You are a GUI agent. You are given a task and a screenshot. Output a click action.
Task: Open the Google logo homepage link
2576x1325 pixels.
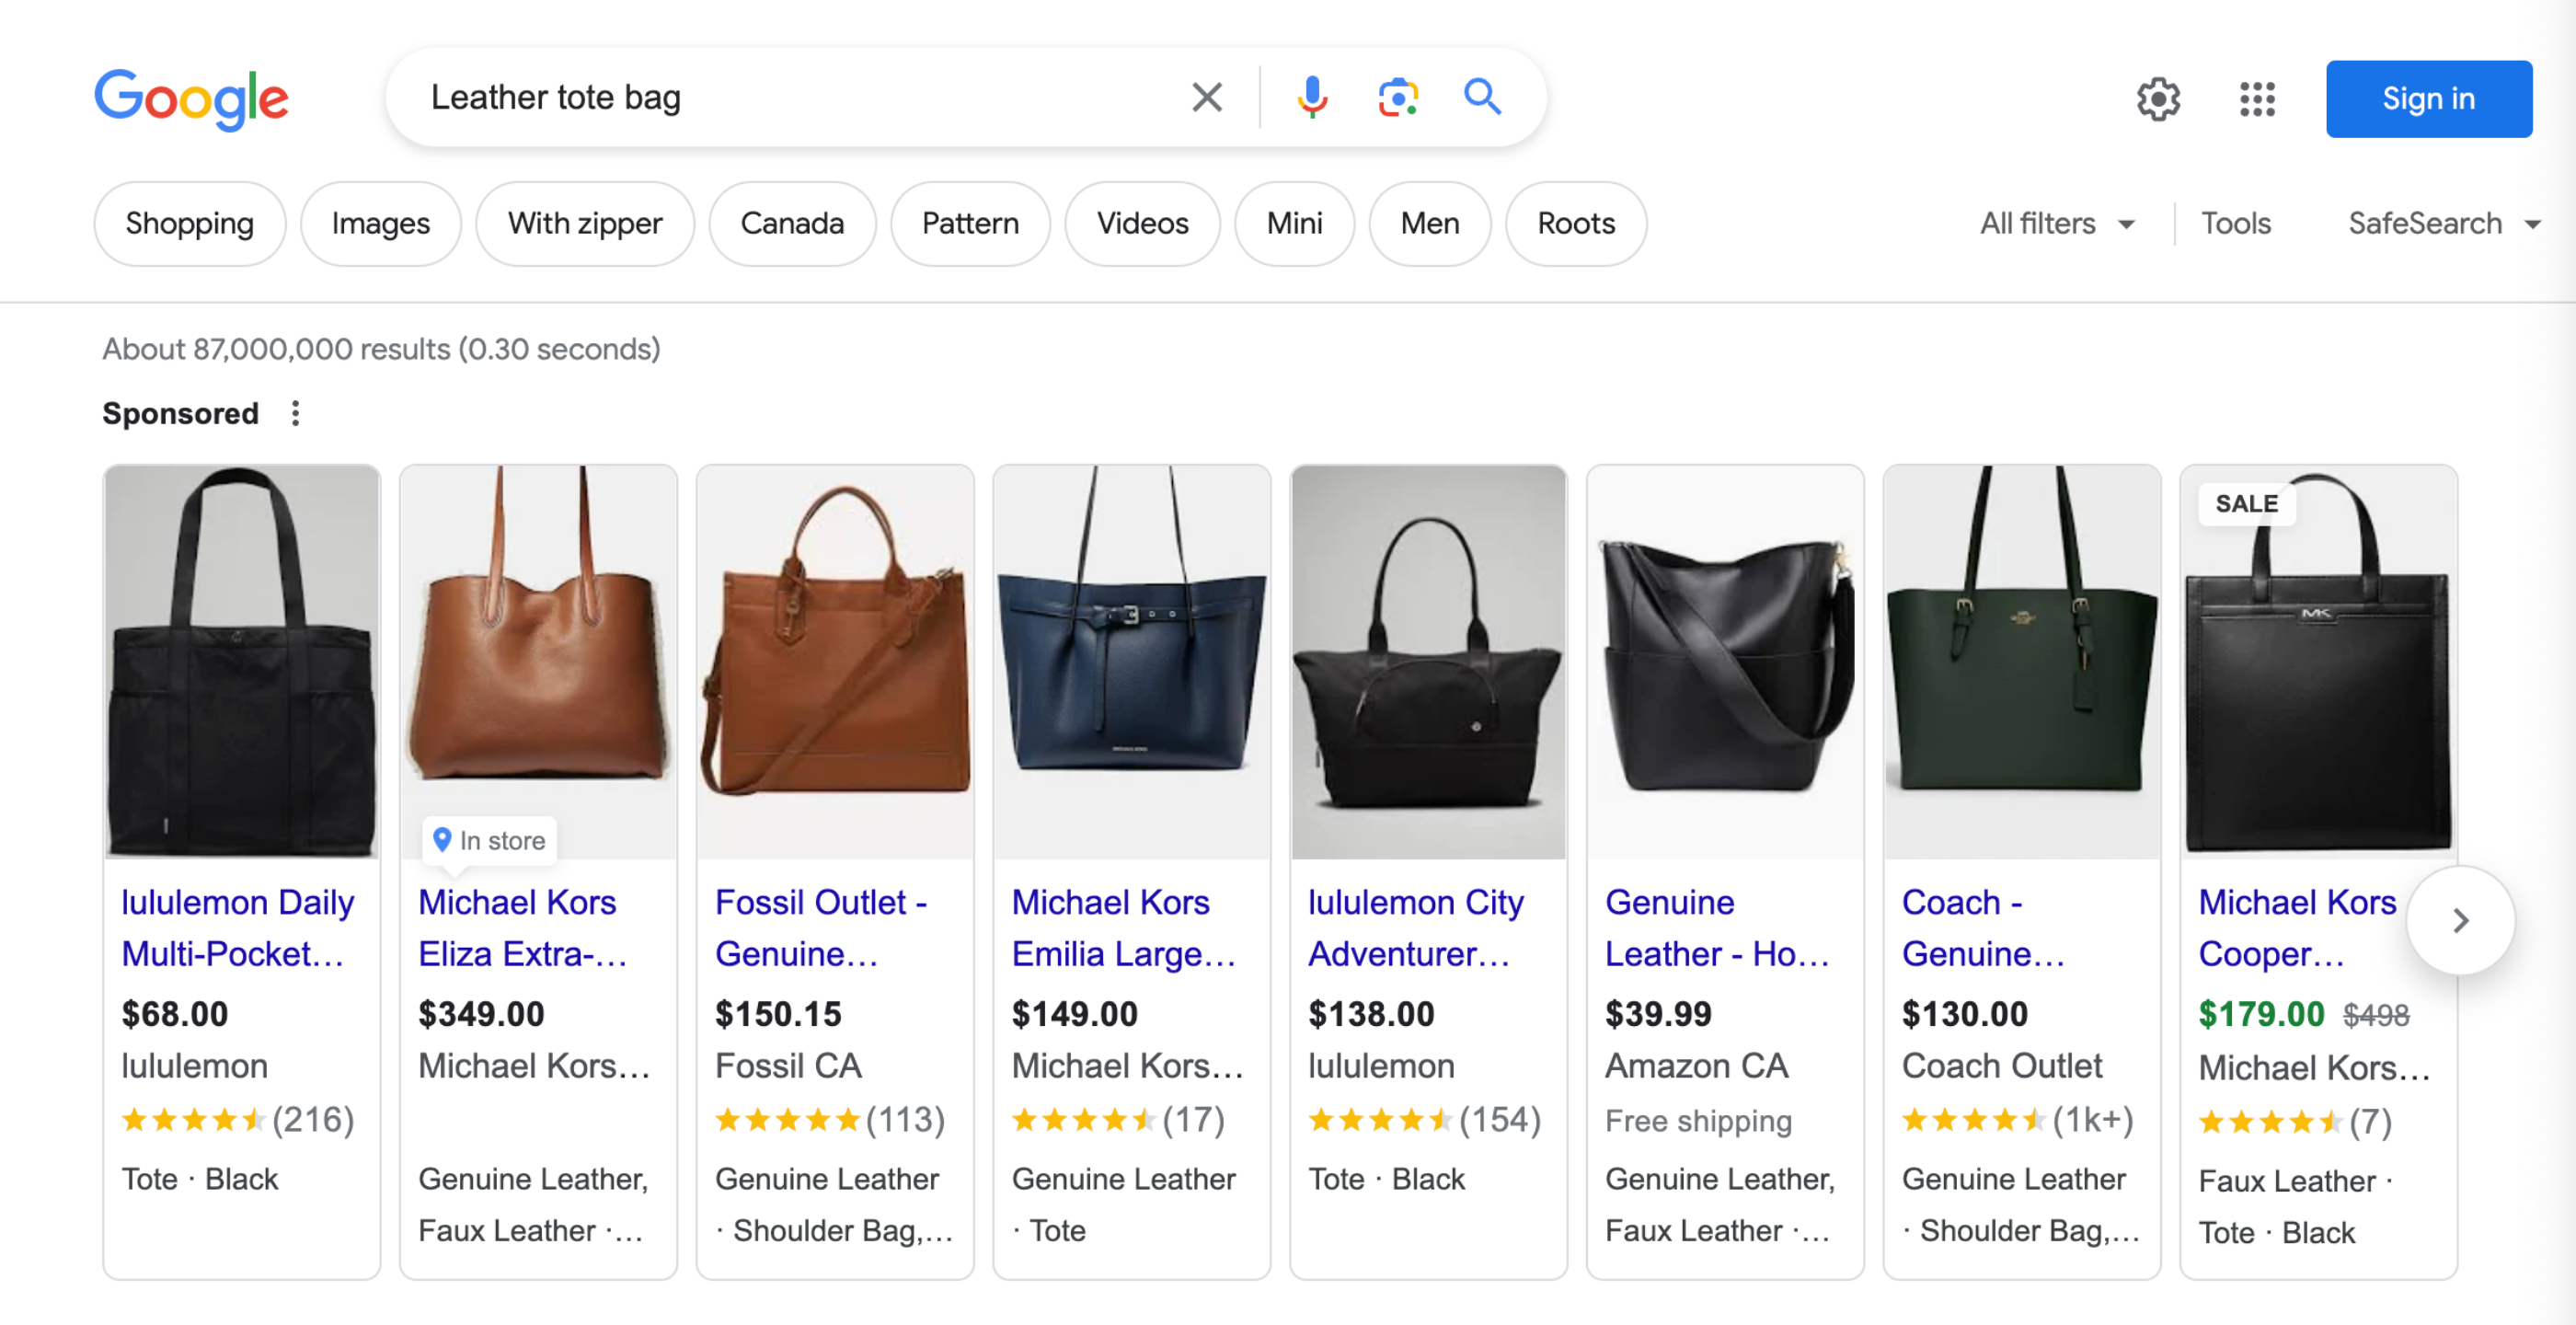(191, 98)
